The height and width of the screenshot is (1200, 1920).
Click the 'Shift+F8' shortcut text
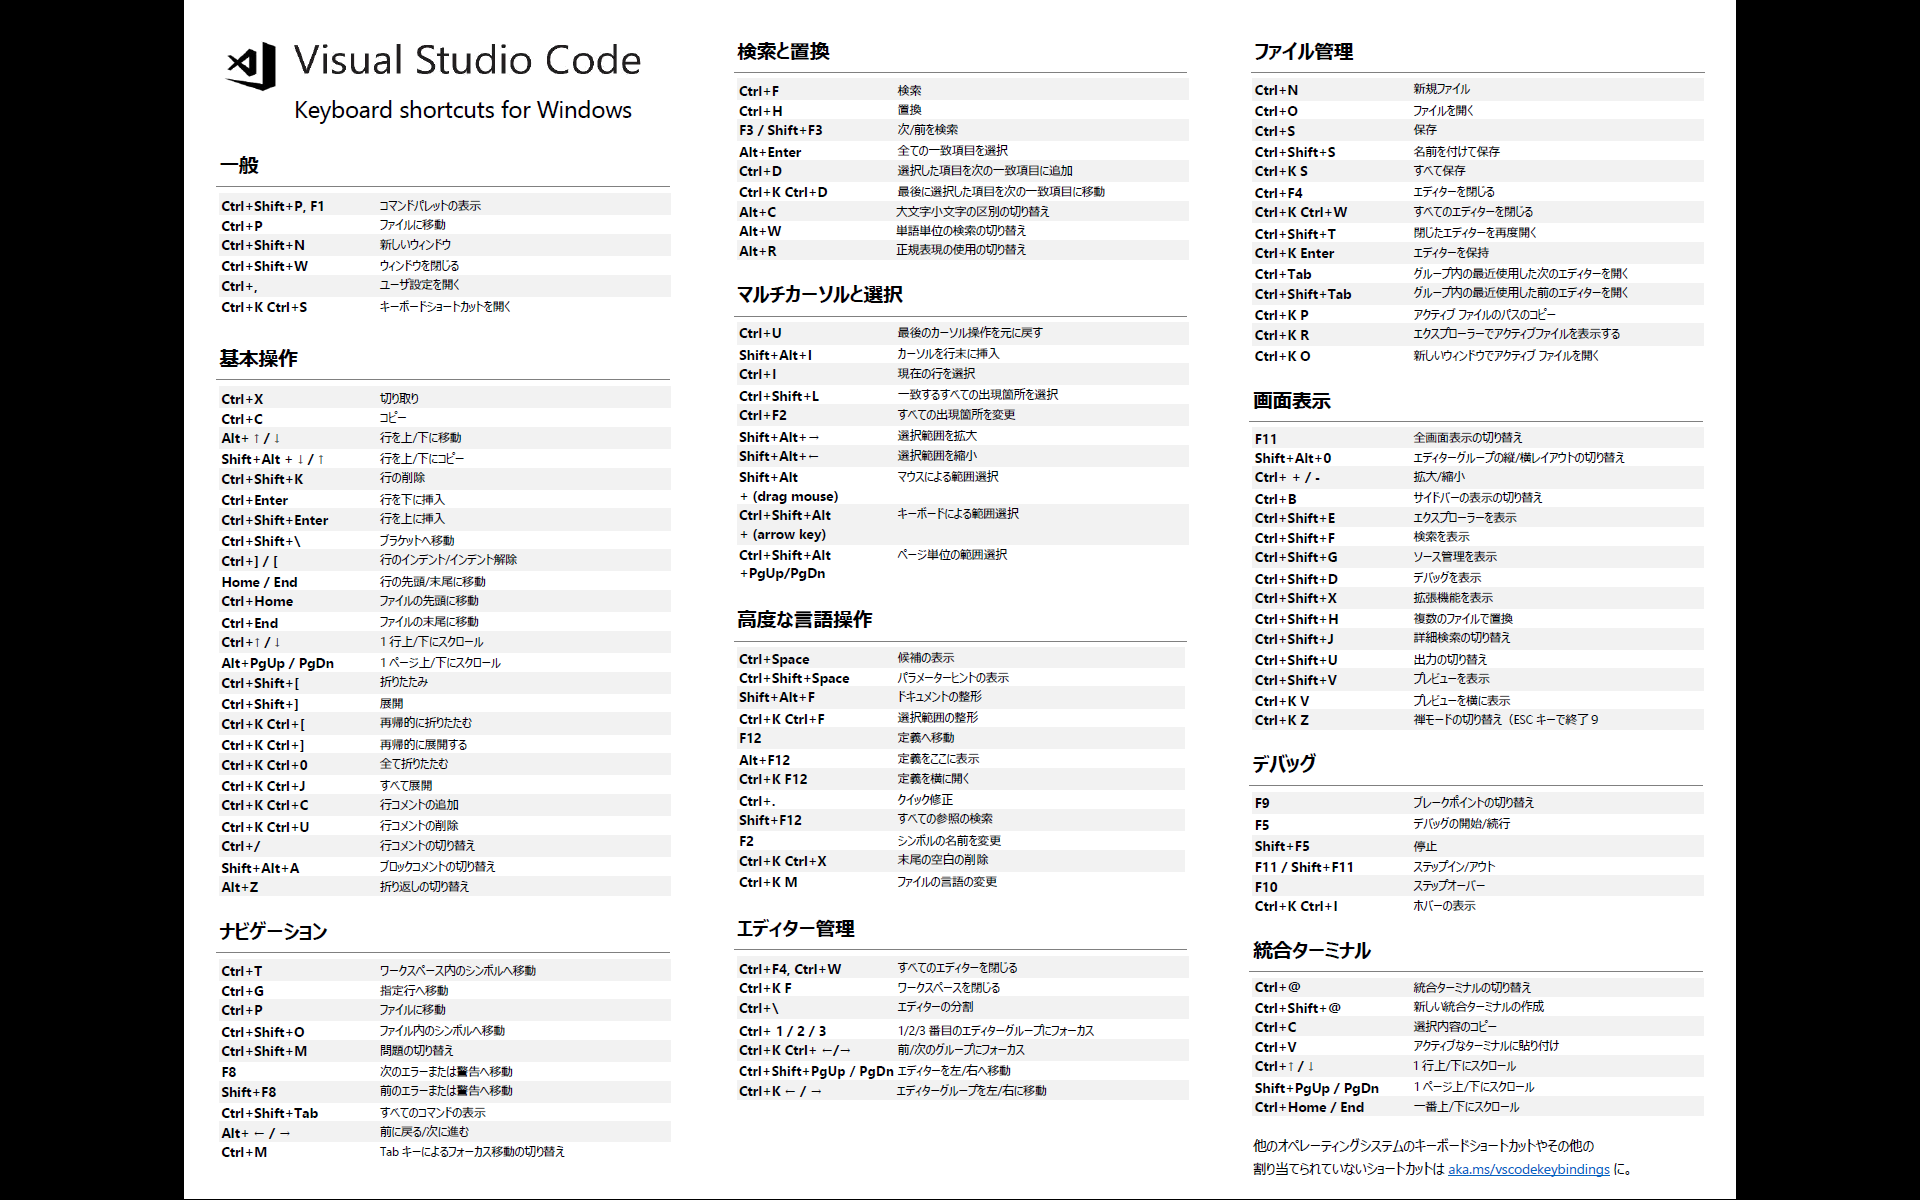pyautogui.click(x=249, y=1092)
